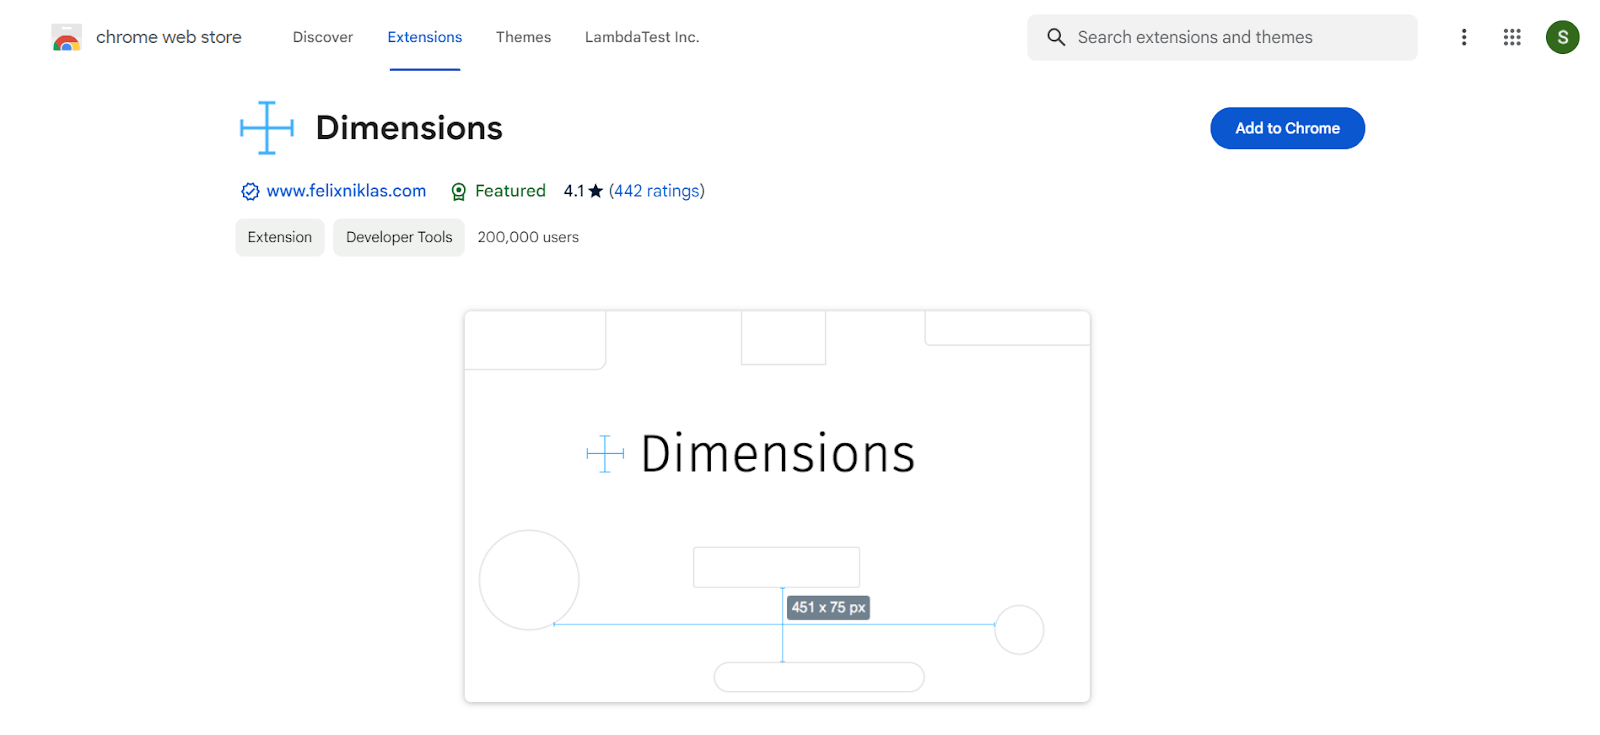
Task: Go to the Discover tab
Action: [x=323, y=37]
